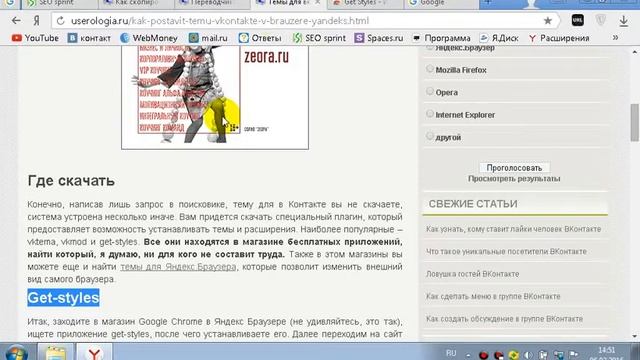Go back with the browser back arrow

coord(16,20)
